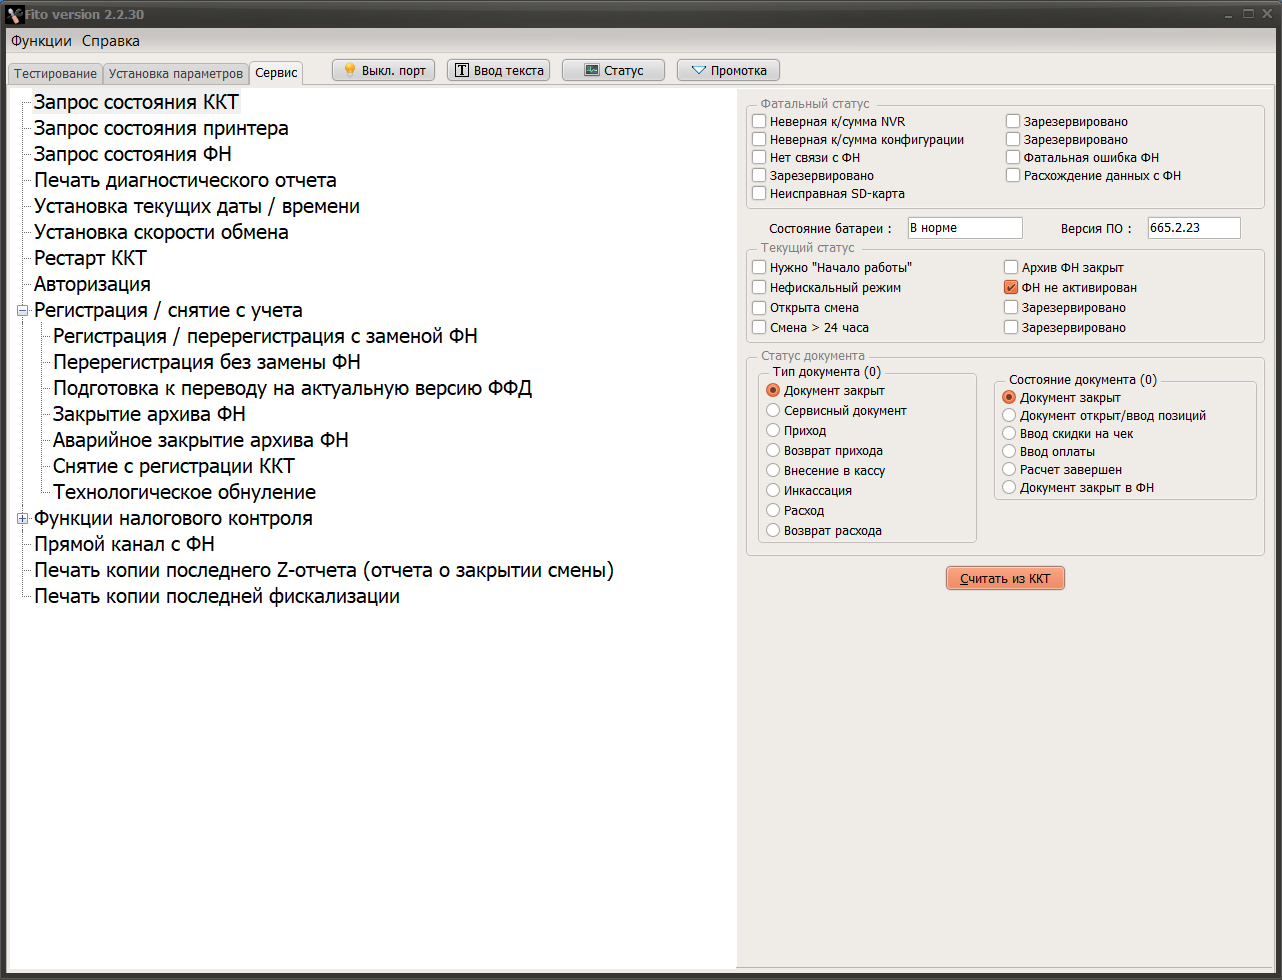The image size is (1282, 980).
Task: Open the 'Ввод текста' text input tool
Action: click(498, 70)
